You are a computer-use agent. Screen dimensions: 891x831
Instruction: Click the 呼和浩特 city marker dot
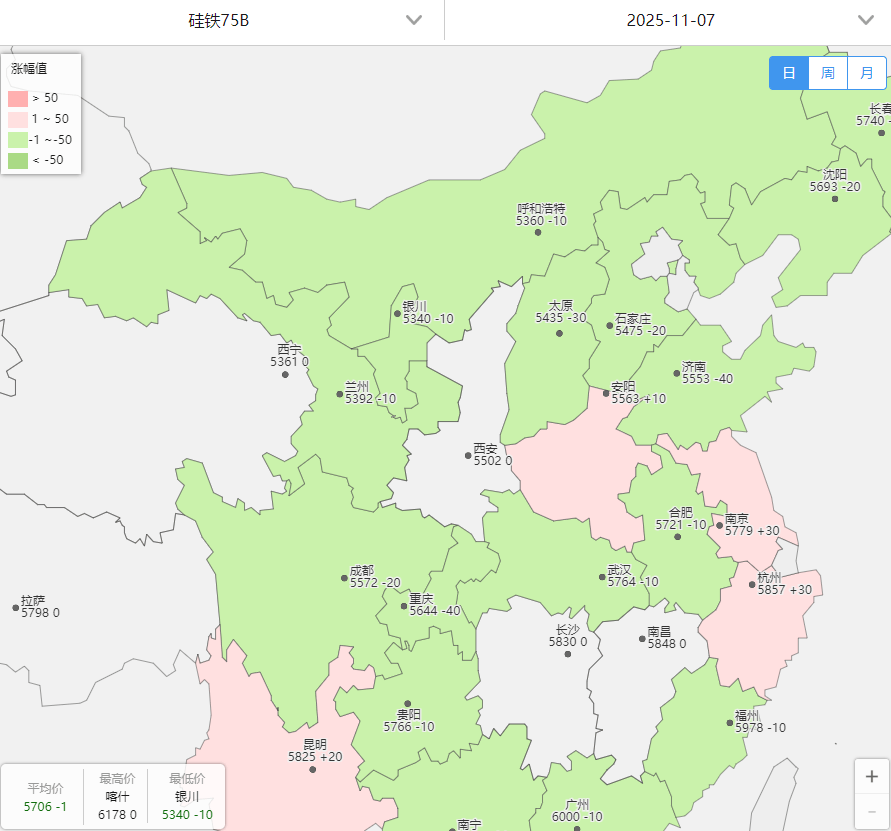(x=538, y=232)
